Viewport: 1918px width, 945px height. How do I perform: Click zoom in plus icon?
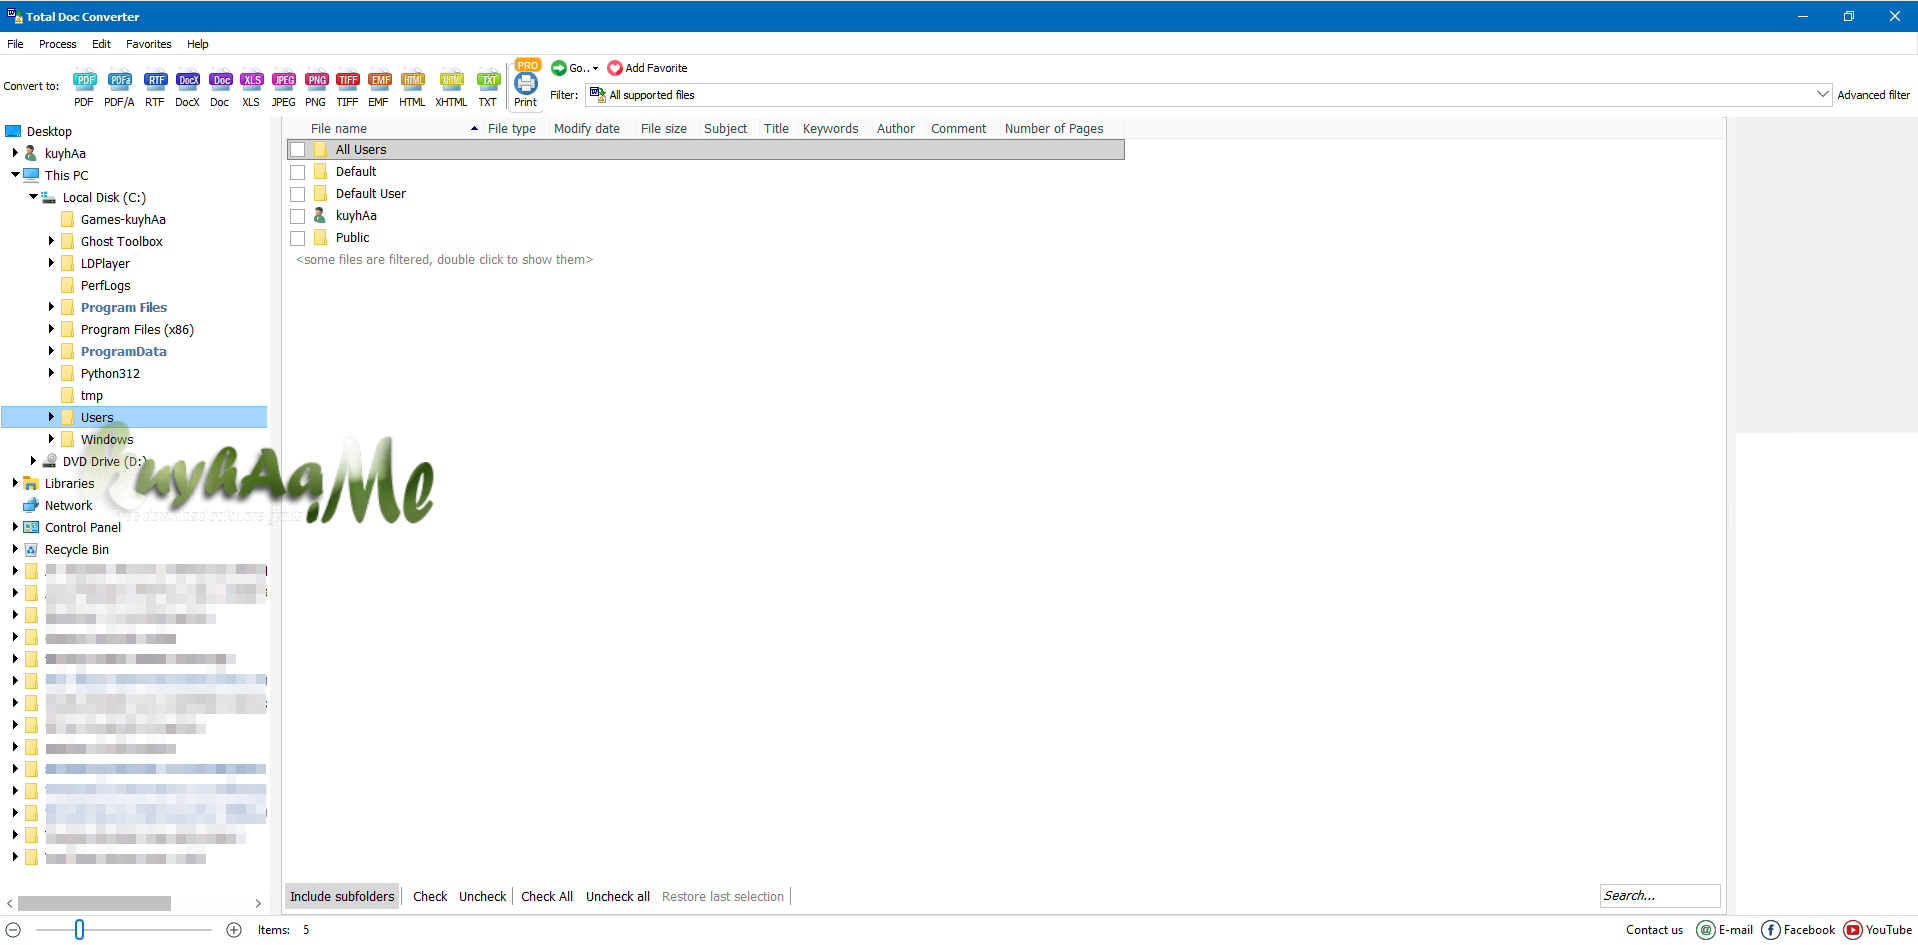[x=234, y=930]
